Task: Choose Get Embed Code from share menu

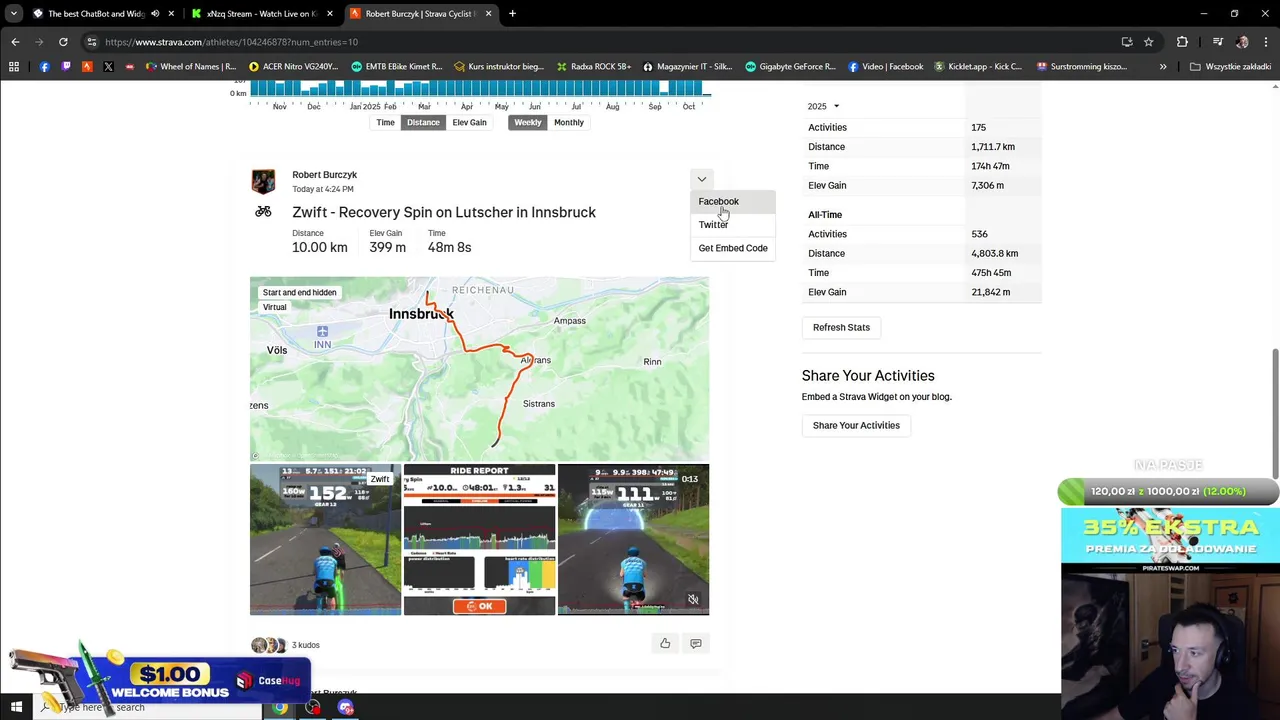Action: point(733,248)
